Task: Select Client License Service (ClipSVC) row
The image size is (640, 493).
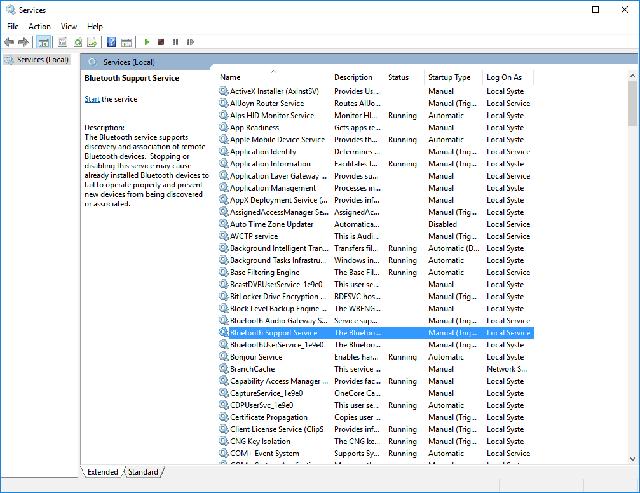Action: (376, 429)
